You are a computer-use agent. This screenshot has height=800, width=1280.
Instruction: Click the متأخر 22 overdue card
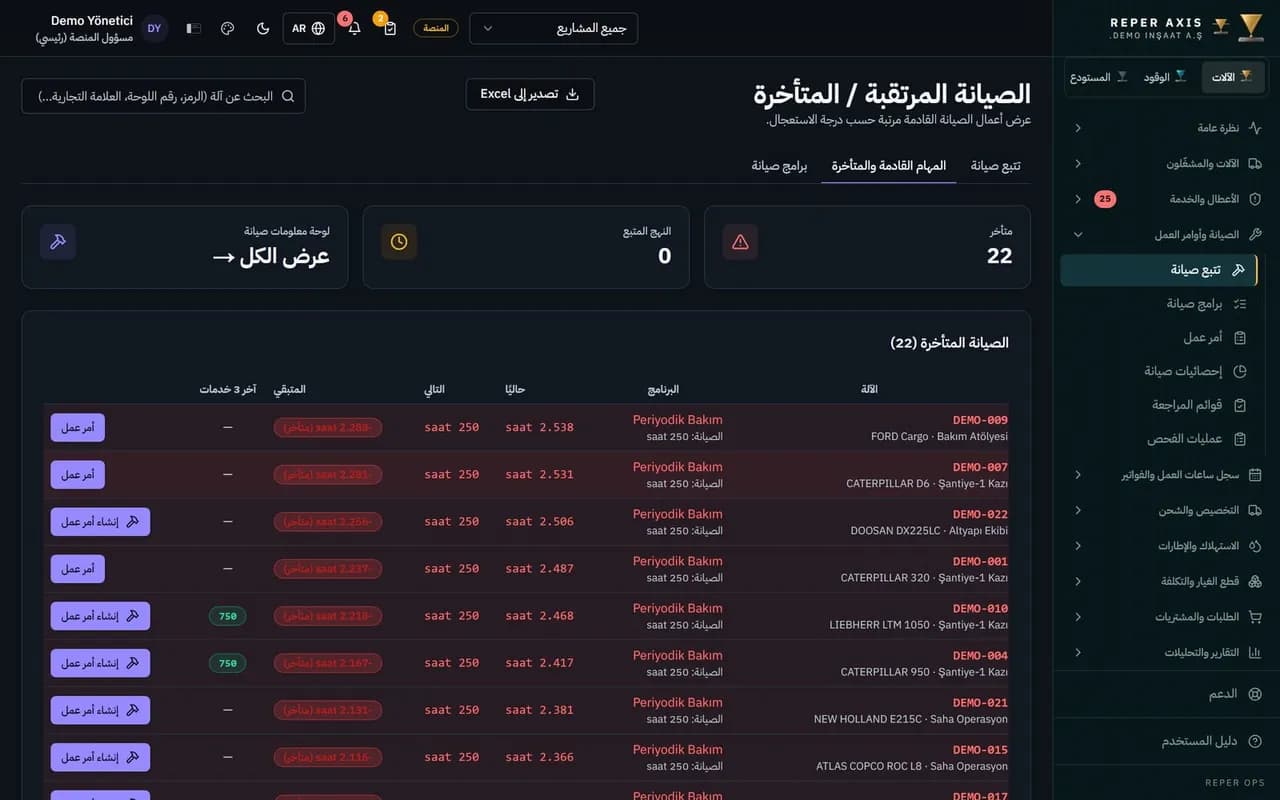coord(868,247)
